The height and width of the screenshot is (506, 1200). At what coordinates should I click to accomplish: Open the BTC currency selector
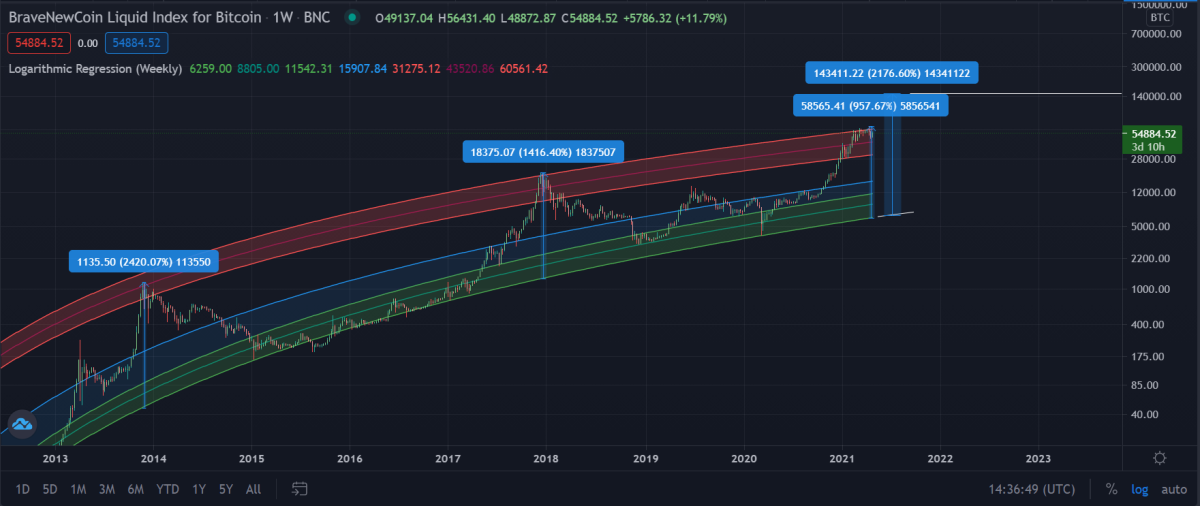pyautogui.click(x=1161, y=18)
